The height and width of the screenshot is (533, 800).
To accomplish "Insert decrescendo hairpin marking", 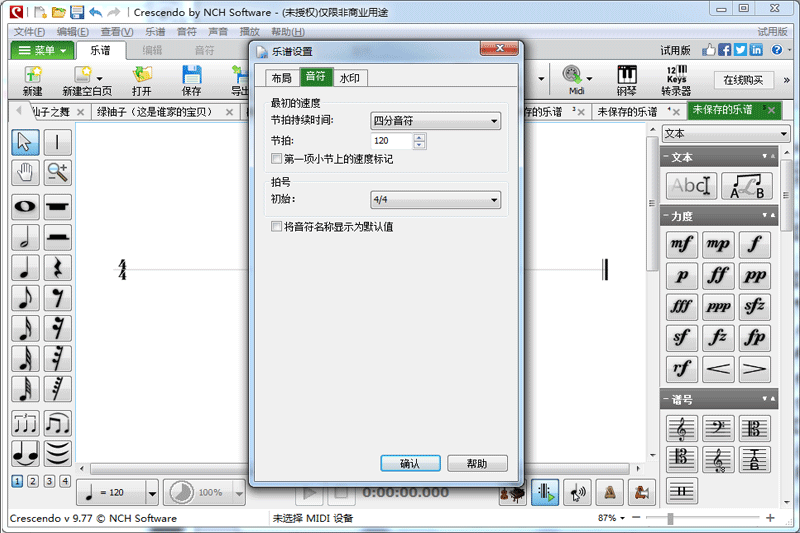I will click(x=755, y=369).
